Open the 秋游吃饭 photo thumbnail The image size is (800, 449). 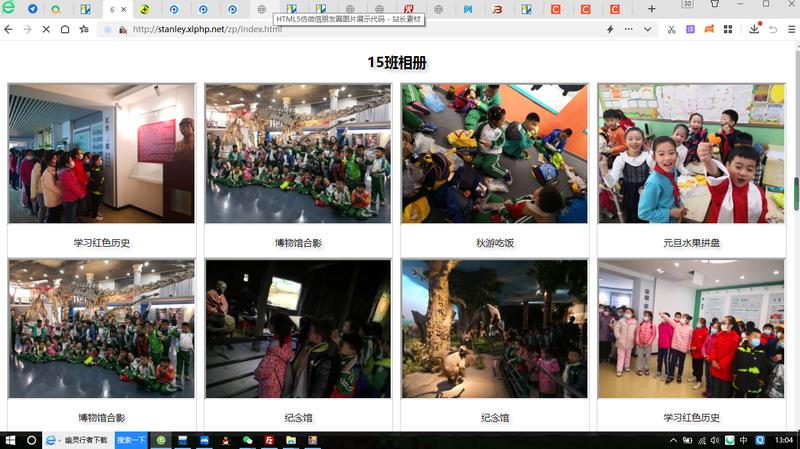coord(495,153)
